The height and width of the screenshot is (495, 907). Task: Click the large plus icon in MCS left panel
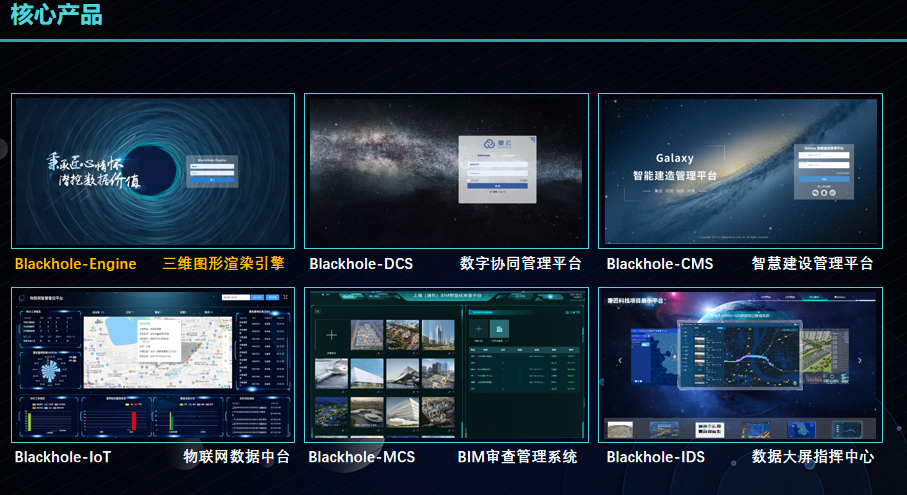pyautogui.click(x=333, y=336)
